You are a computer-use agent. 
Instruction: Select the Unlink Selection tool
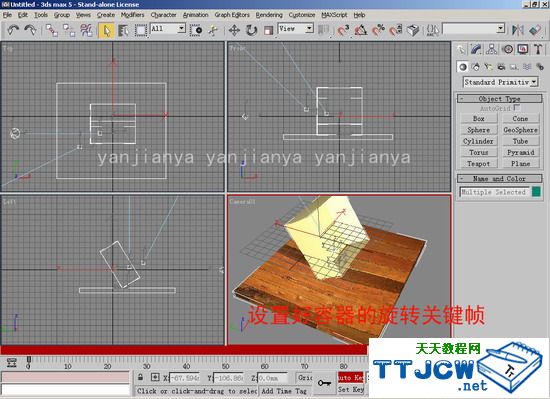pyautogui.click(x=69, y=30)
